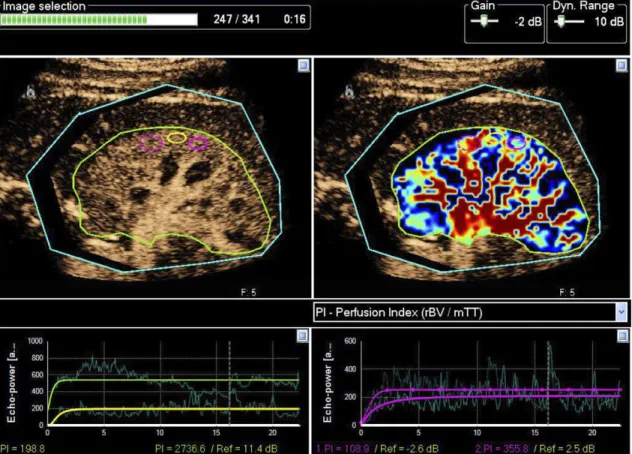632x454 pixels.
Task: Maximize the right echo-power chart
Action: pyautogui.click(x=622, y=335)
